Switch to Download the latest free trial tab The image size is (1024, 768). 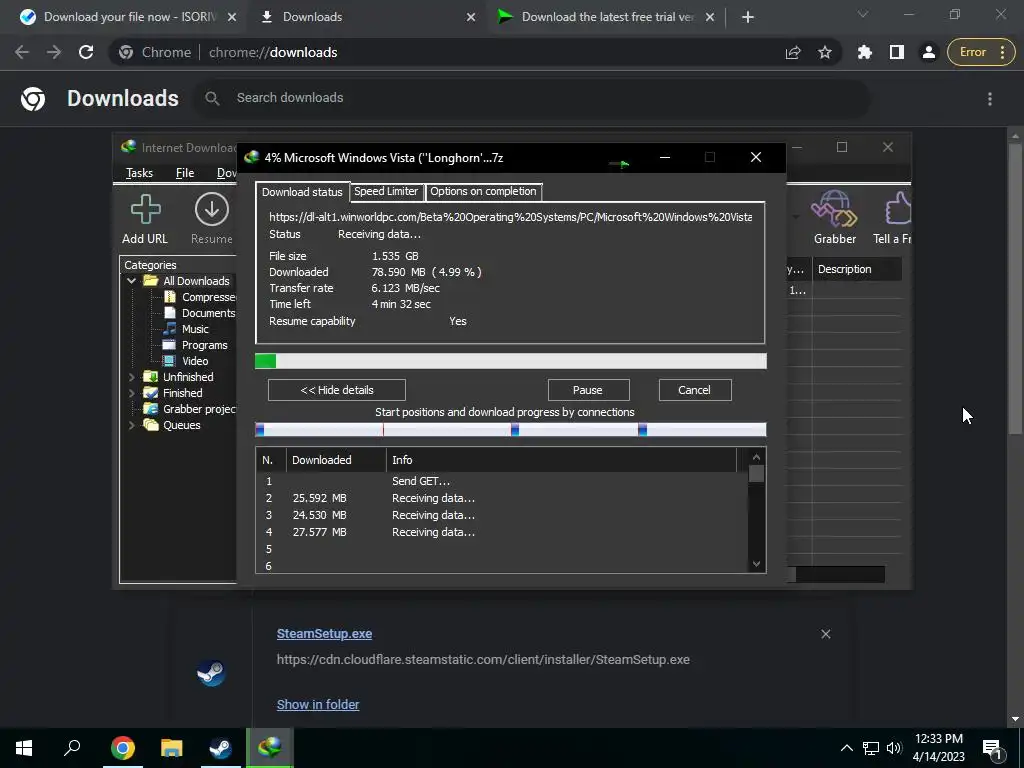(605, 17)
